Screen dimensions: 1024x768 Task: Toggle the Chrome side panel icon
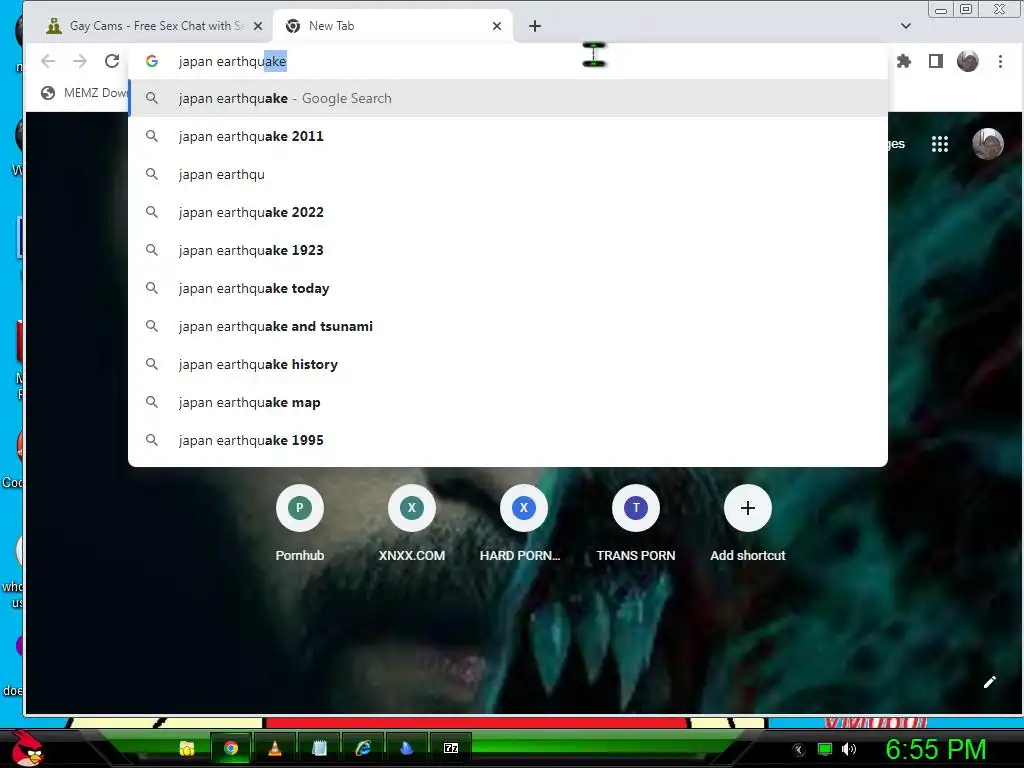pyautogui.click(x=935, y=61)
